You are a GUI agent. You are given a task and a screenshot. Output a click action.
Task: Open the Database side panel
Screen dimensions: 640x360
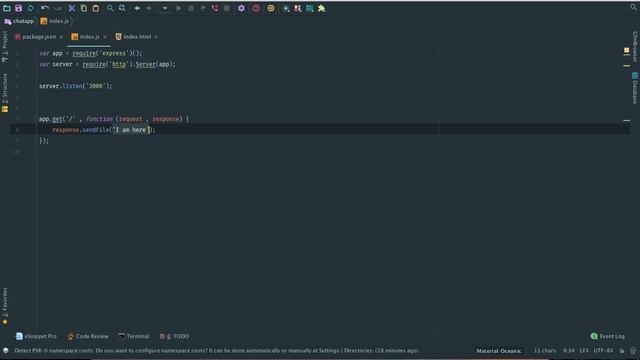click(x=635, y=88)
